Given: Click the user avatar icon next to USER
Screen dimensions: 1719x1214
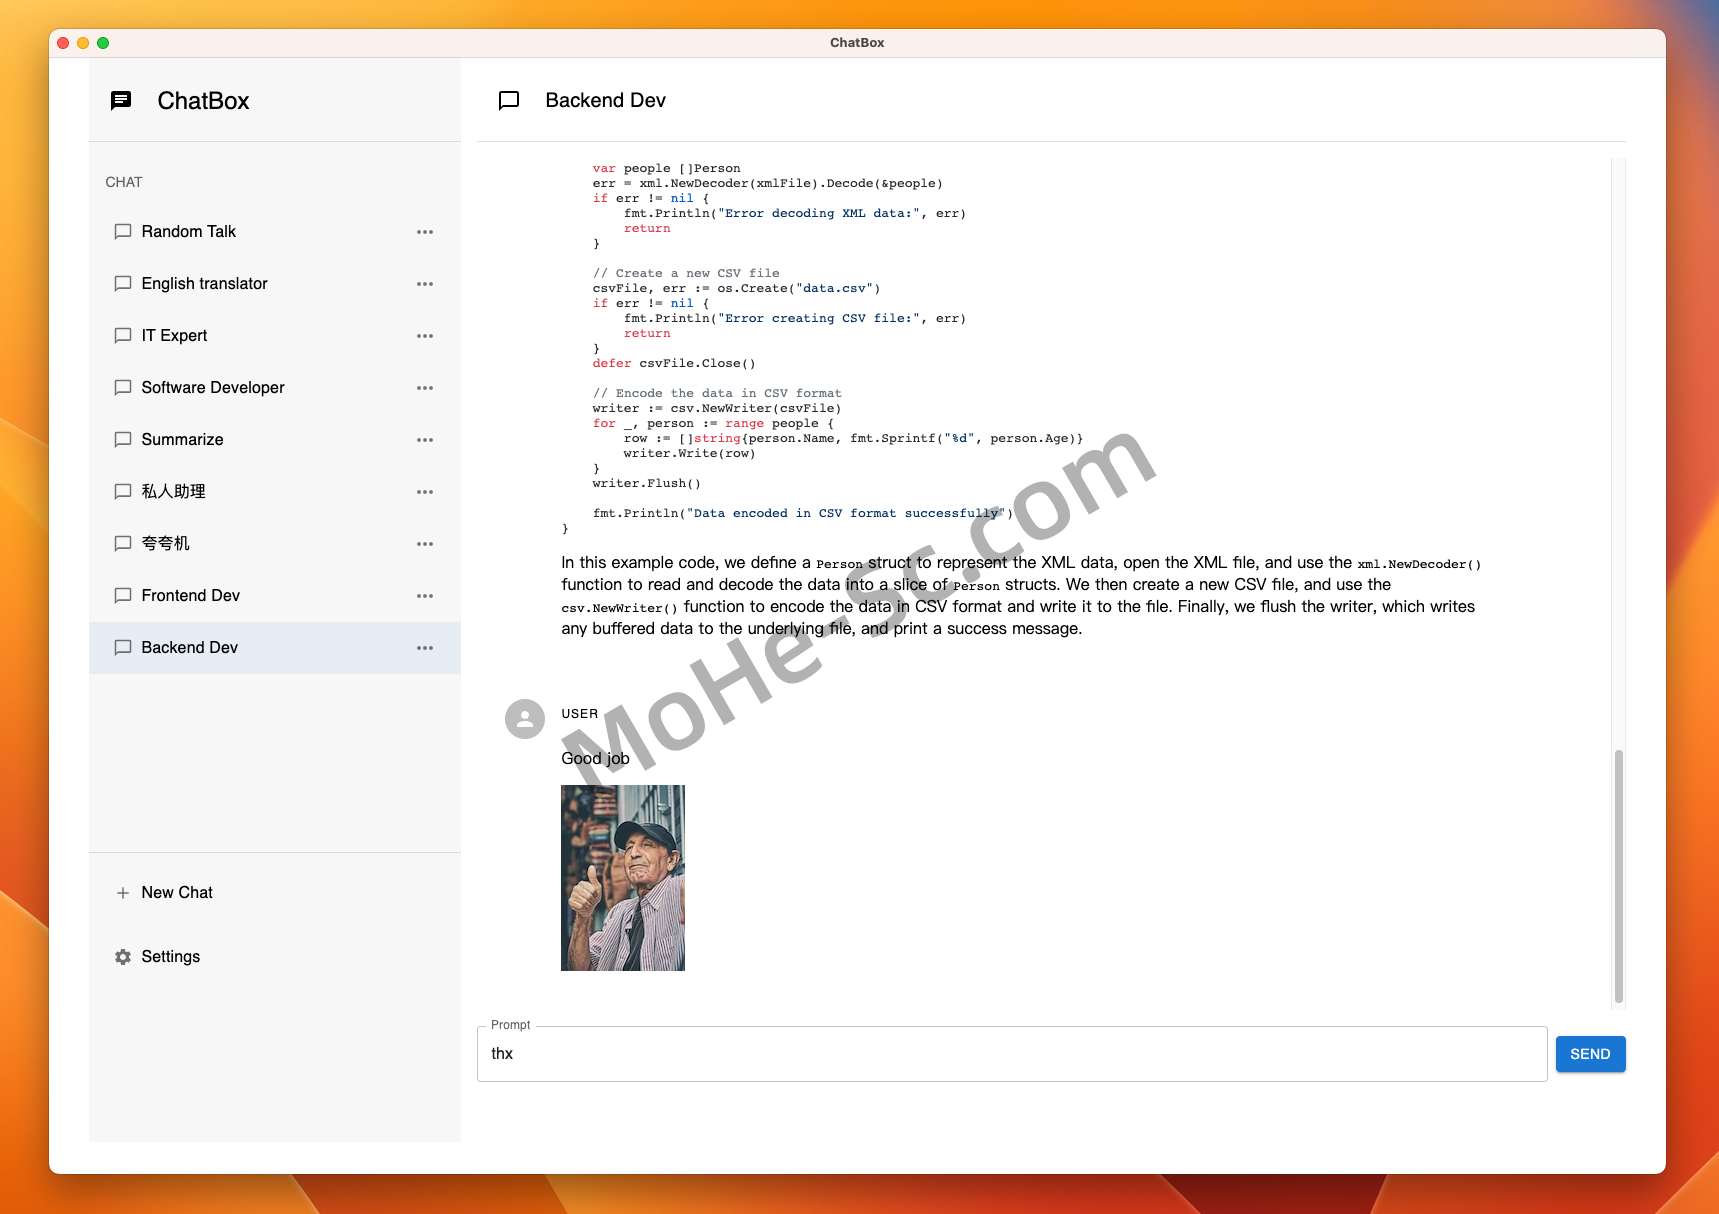Looking at the screenshot, I should coord(525,719).
